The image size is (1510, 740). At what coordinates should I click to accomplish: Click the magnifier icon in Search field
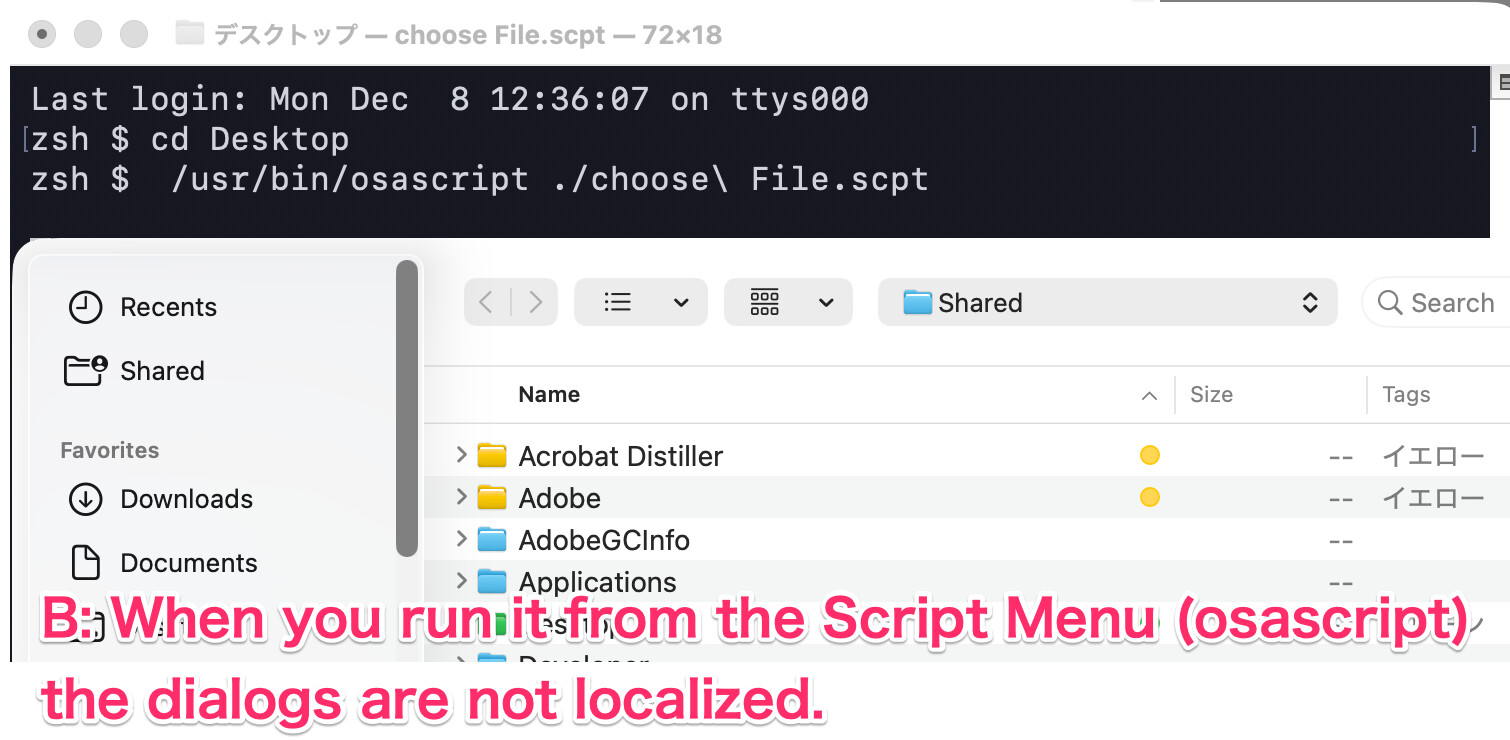click(1389, 303)
